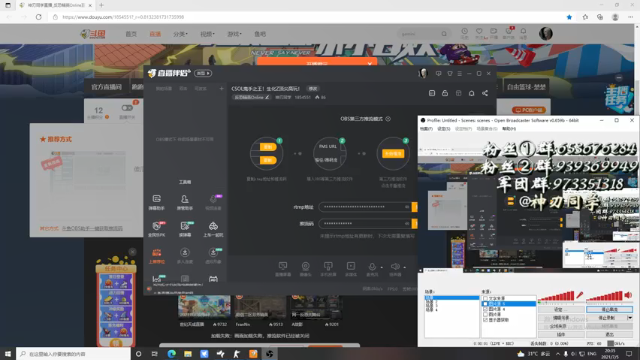Image resolution: width=640 pixels, height=360 pixels.
Task: Open the barrage assistant tool in the toolbox
Action: (x=156, y=202)
